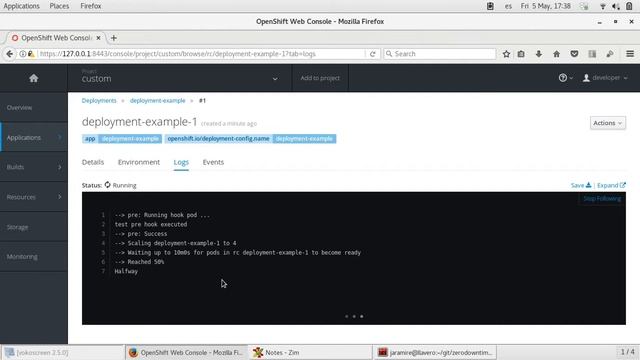The height and width of the screenshot is (360, 640).
Task: Save the log via Save link
Action: pos(581,185)
